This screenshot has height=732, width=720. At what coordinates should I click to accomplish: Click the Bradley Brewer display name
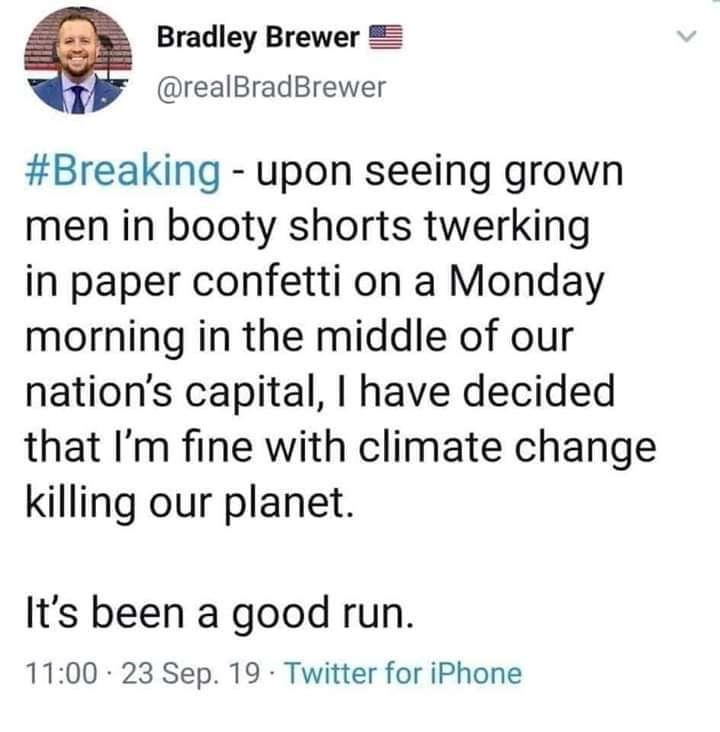click(x=258, y=37)
